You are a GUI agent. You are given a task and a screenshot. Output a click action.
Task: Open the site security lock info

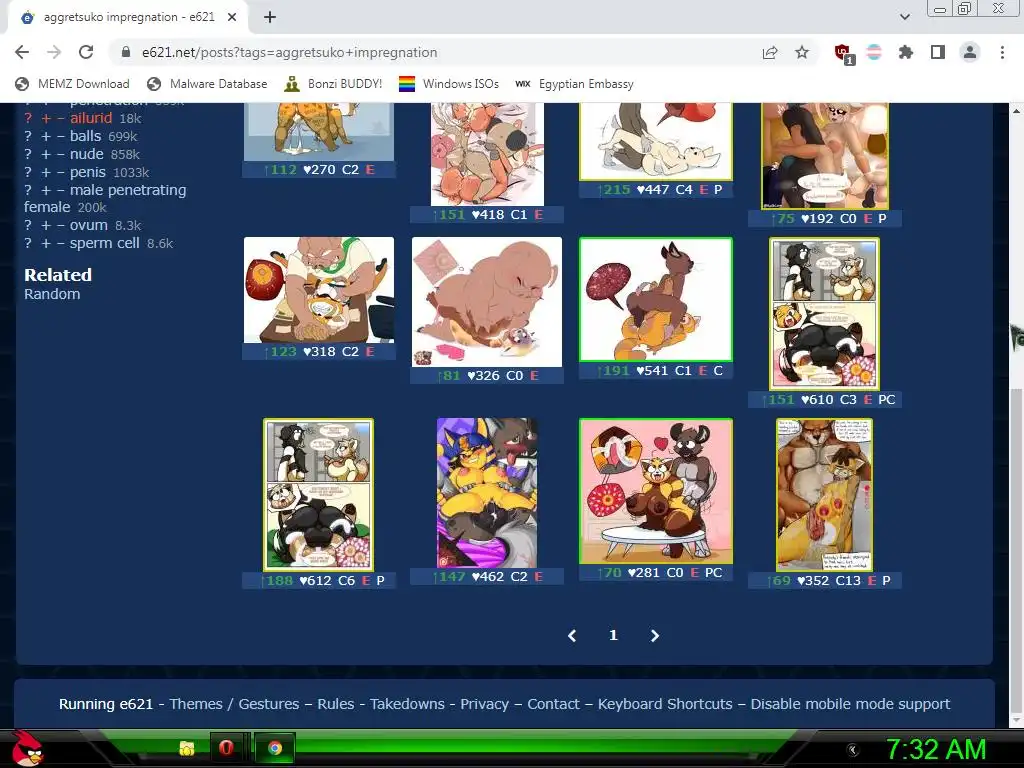click(126, 52)
